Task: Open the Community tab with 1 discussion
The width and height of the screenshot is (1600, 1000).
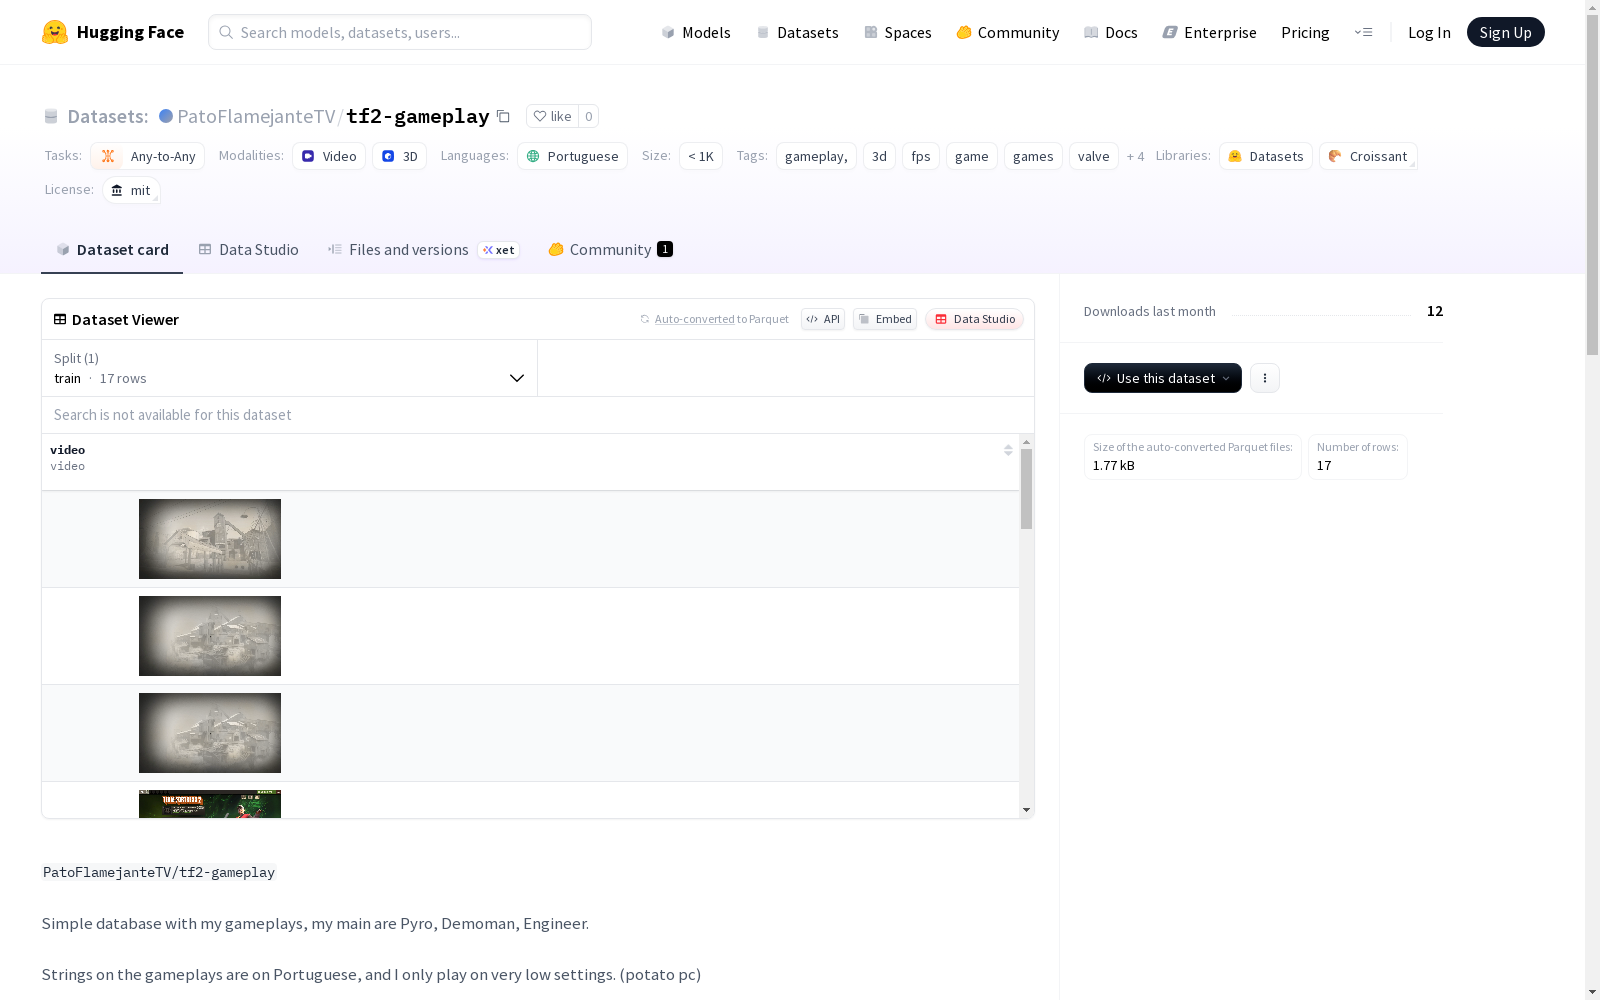Action: [x=610, y=250]
